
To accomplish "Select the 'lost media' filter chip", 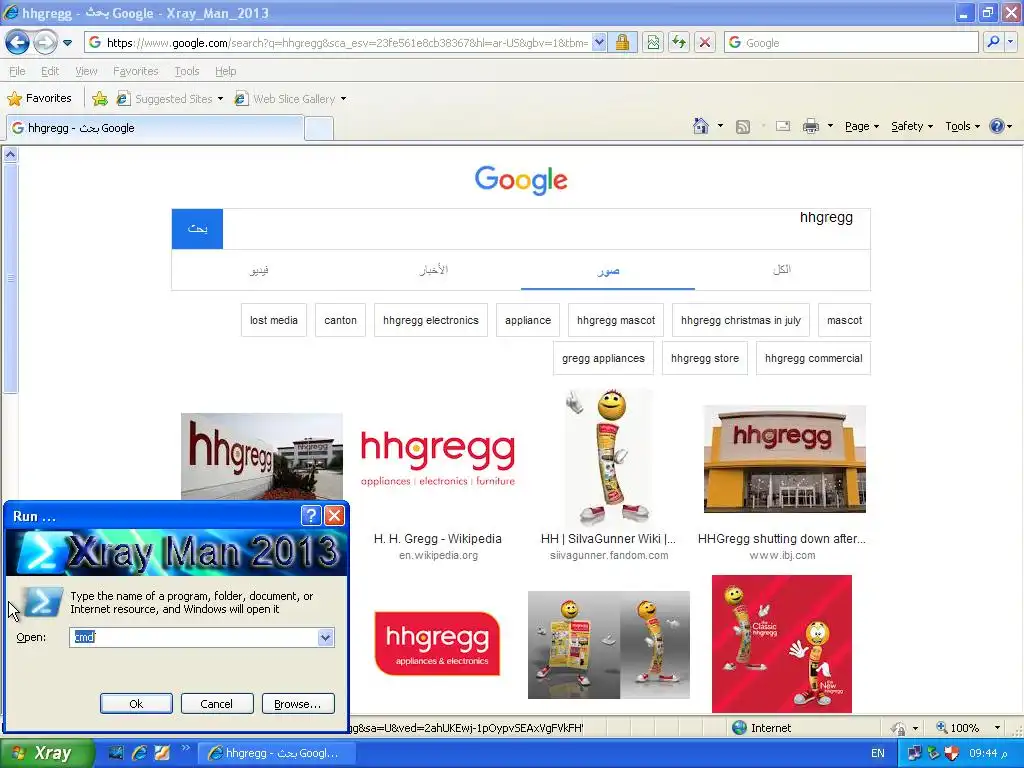I will click(x=274, y=320).
